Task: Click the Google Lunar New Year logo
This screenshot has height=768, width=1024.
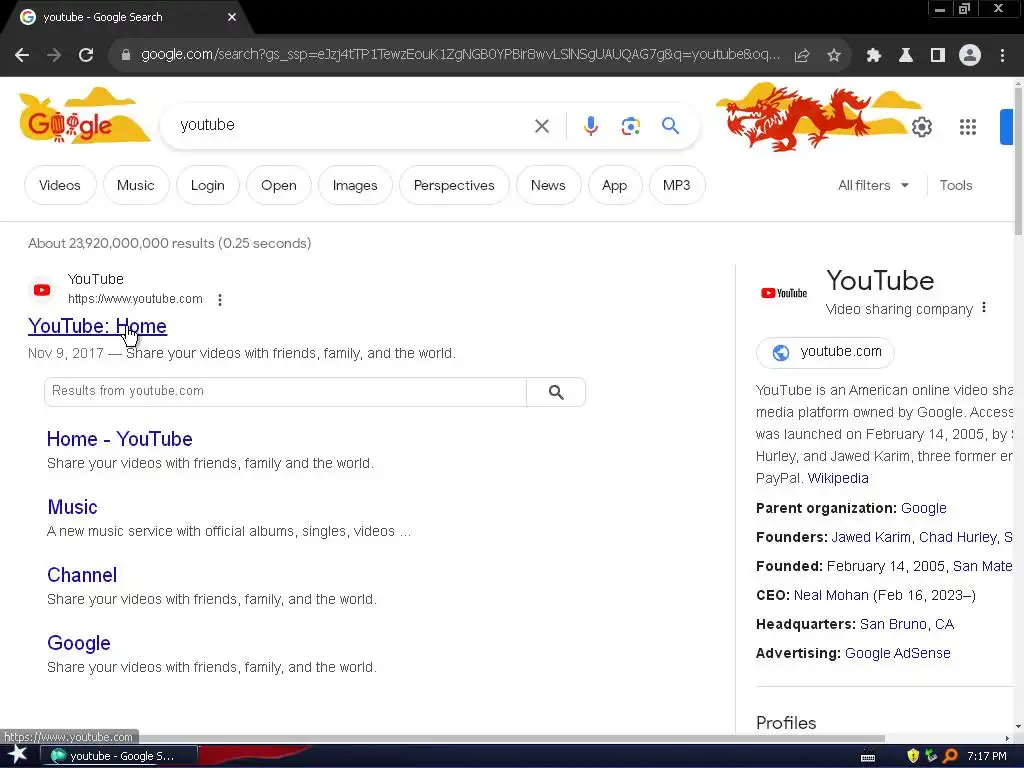Action: [x=83, y=116]
